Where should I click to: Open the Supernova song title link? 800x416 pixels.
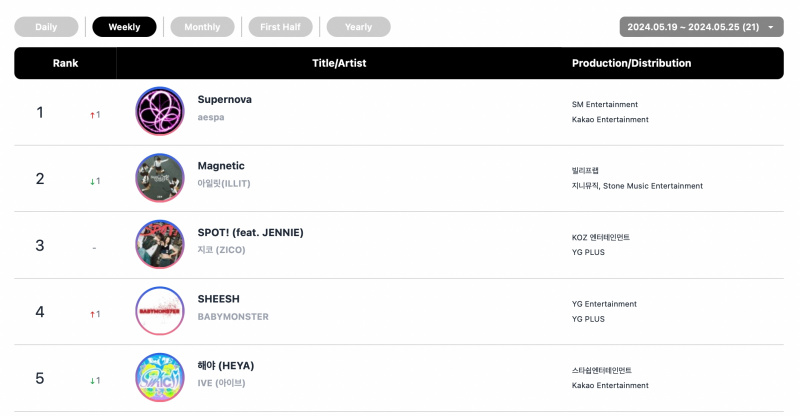pos(224,100)
